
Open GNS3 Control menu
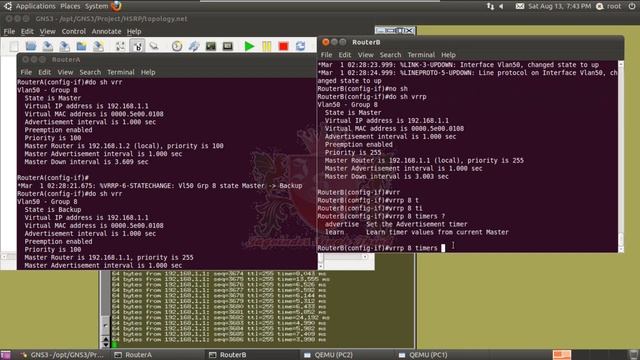[x=73, y=31]
